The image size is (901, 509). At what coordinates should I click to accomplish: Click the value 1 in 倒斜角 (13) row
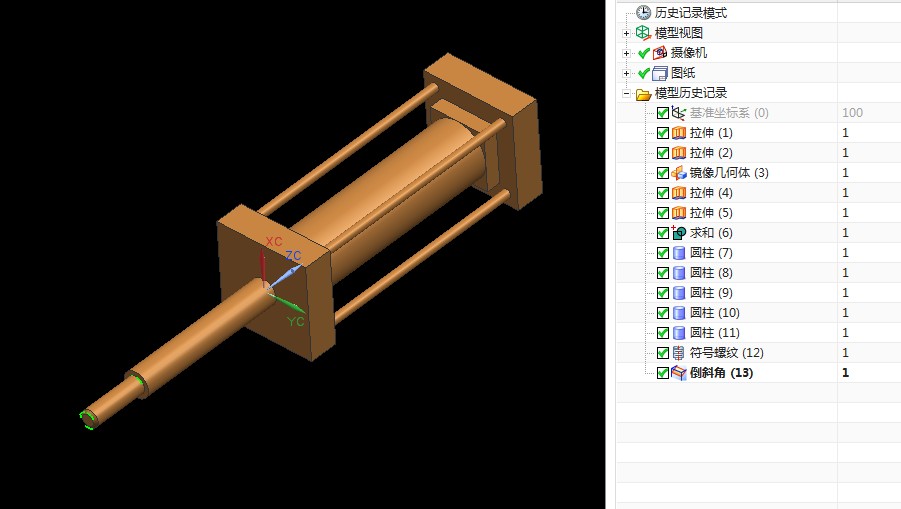point(845,373)
